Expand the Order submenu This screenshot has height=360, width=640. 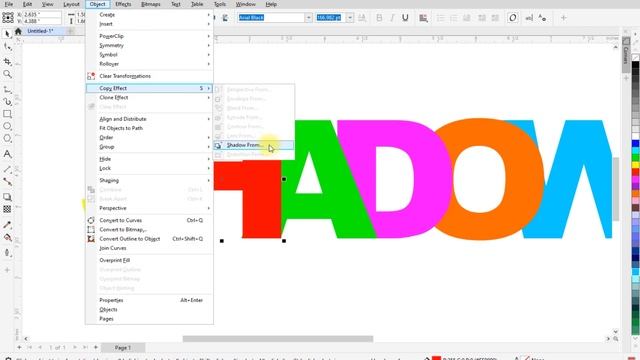click(149, 138)
